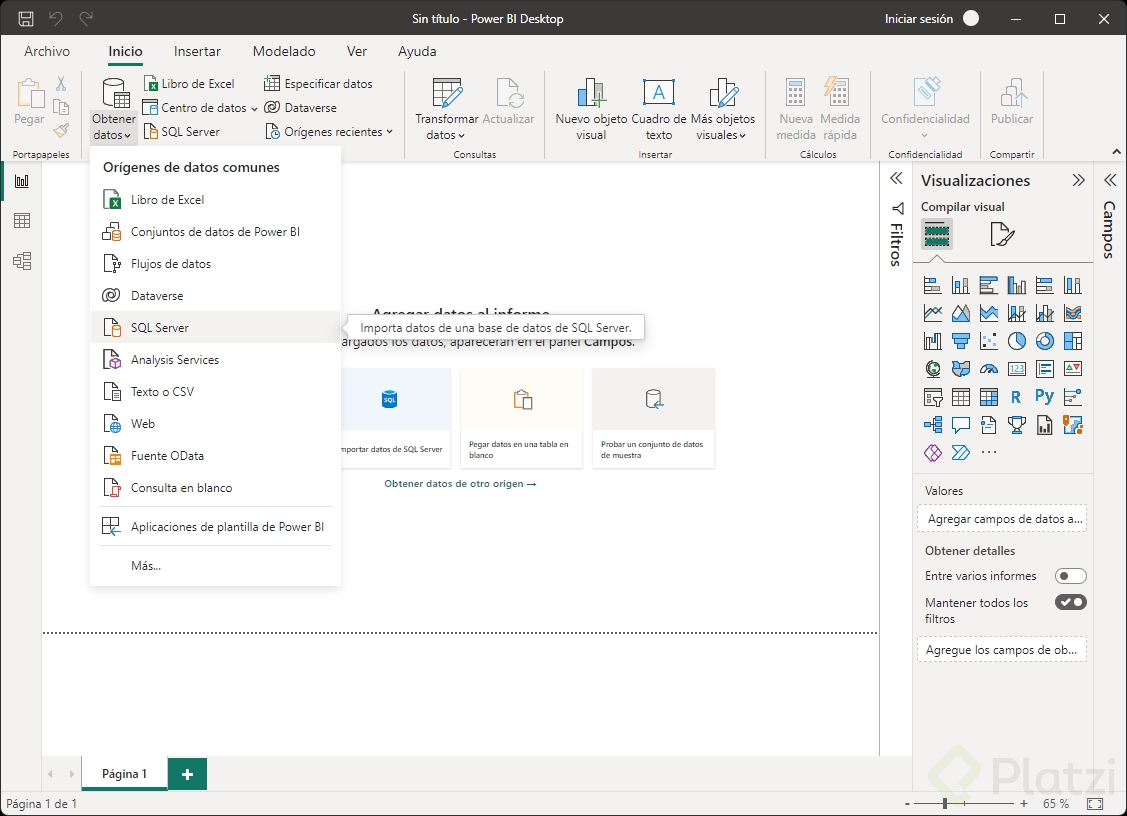This screenshot has width=1127, height=816.
Task: Switch to the Modelado tab
Action: [284, 51]
